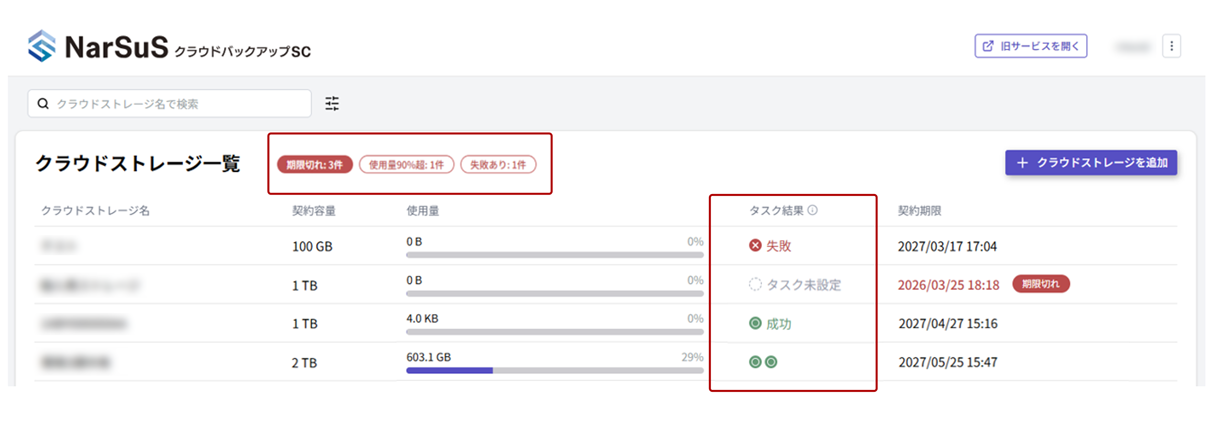
Task: Click the 失敗 task result text
Action: (779, 246)
